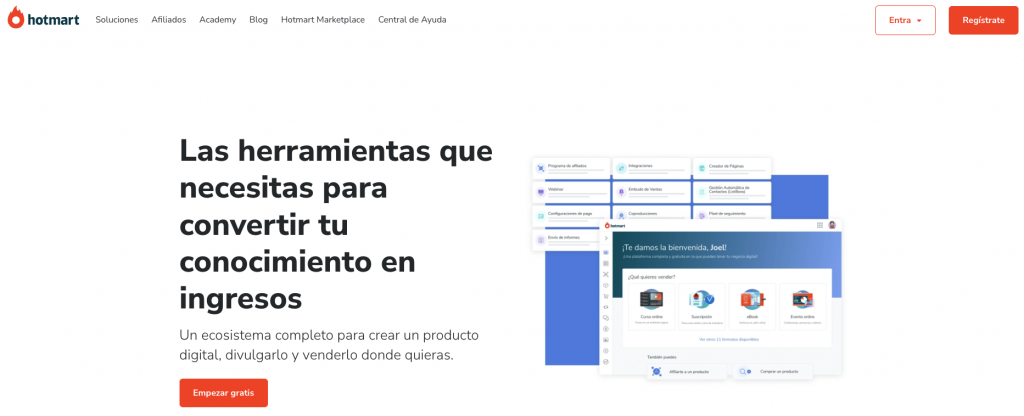Click the Creador de Páginas icon
Screen dimensions: 1024x416
(x=701, y=168)
